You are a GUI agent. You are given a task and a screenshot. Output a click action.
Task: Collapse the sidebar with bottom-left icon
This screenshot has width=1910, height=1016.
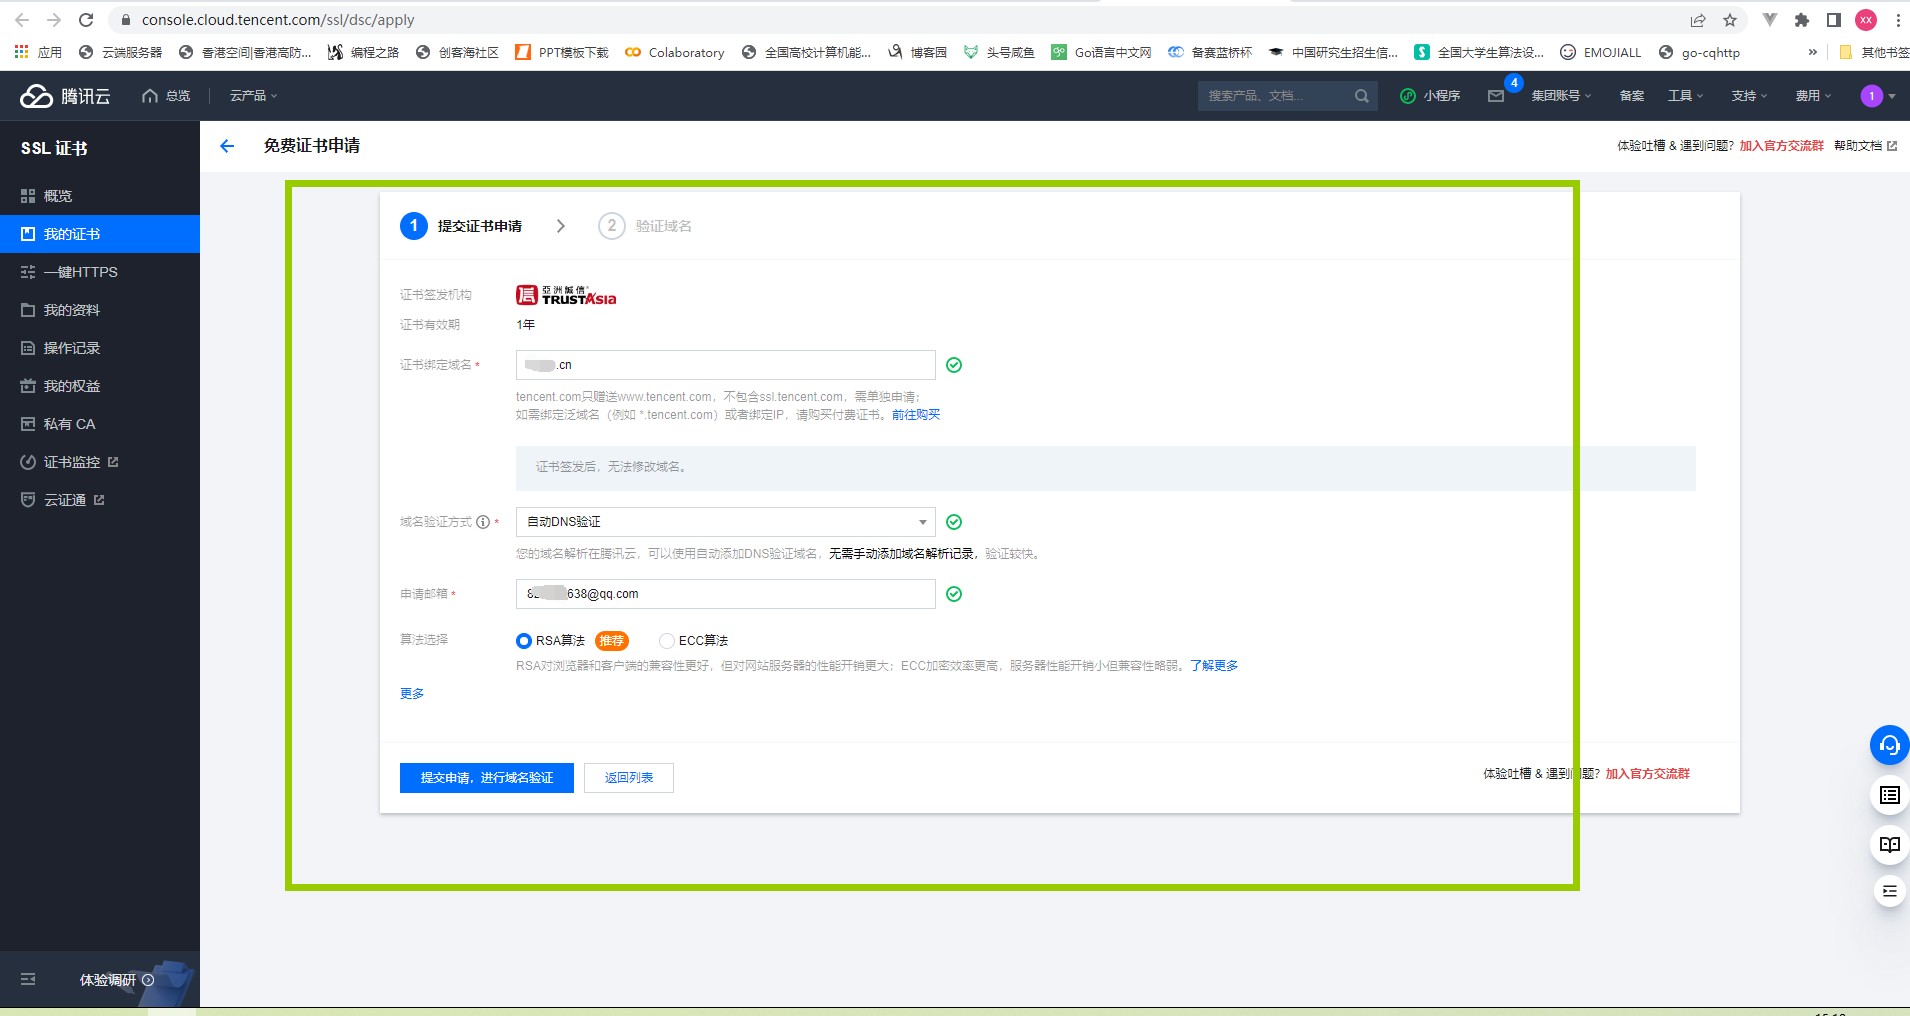[28, 980]
